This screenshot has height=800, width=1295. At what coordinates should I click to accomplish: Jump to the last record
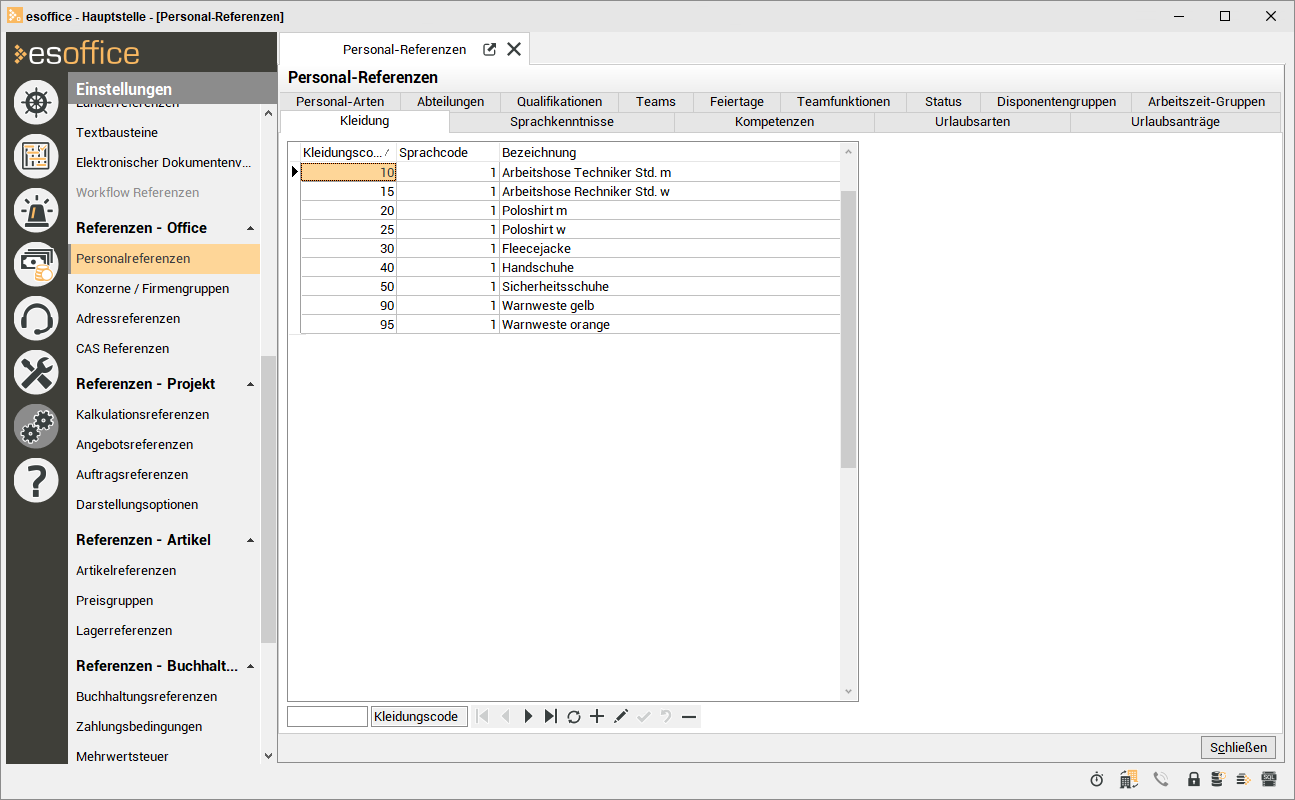551,716
